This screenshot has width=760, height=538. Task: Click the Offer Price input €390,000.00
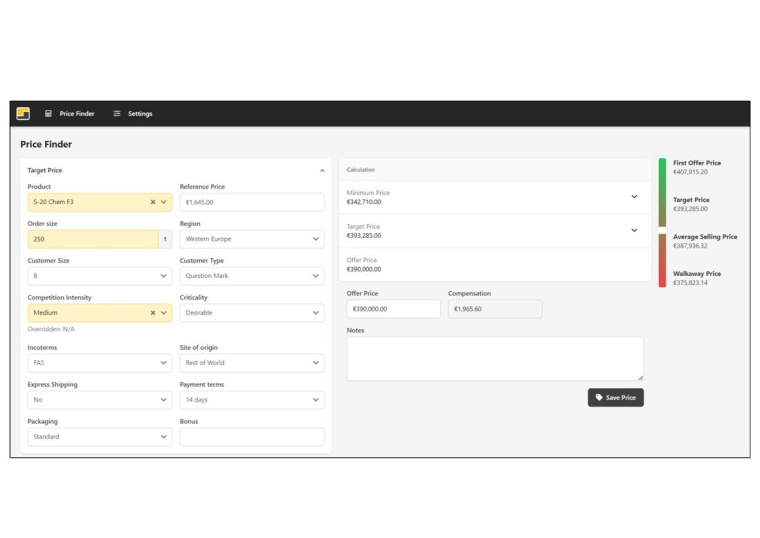pyautogui.click(x=393, y=309)
